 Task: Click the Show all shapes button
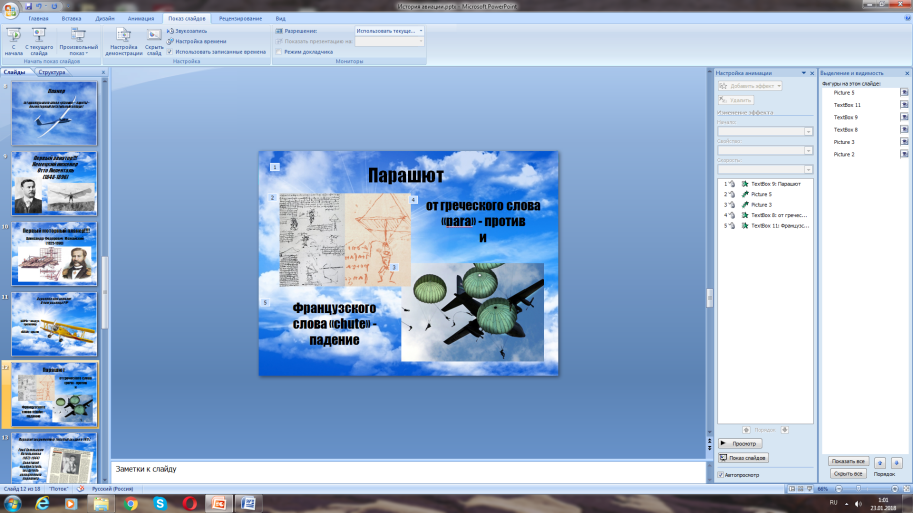pos(848,461)
